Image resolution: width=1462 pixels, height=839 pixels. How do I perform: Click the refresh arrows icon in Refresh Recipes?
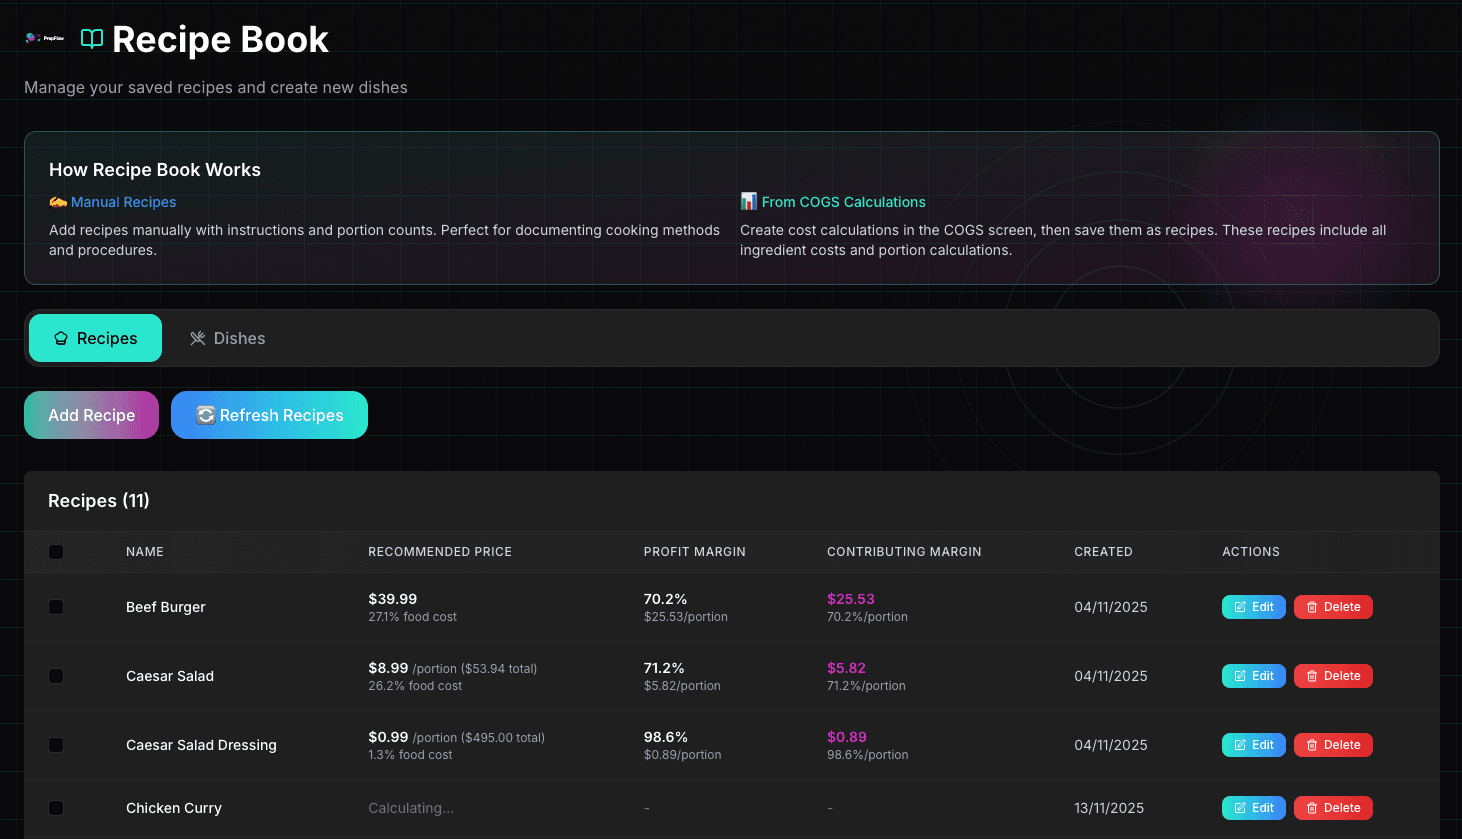tap(206, 415)
